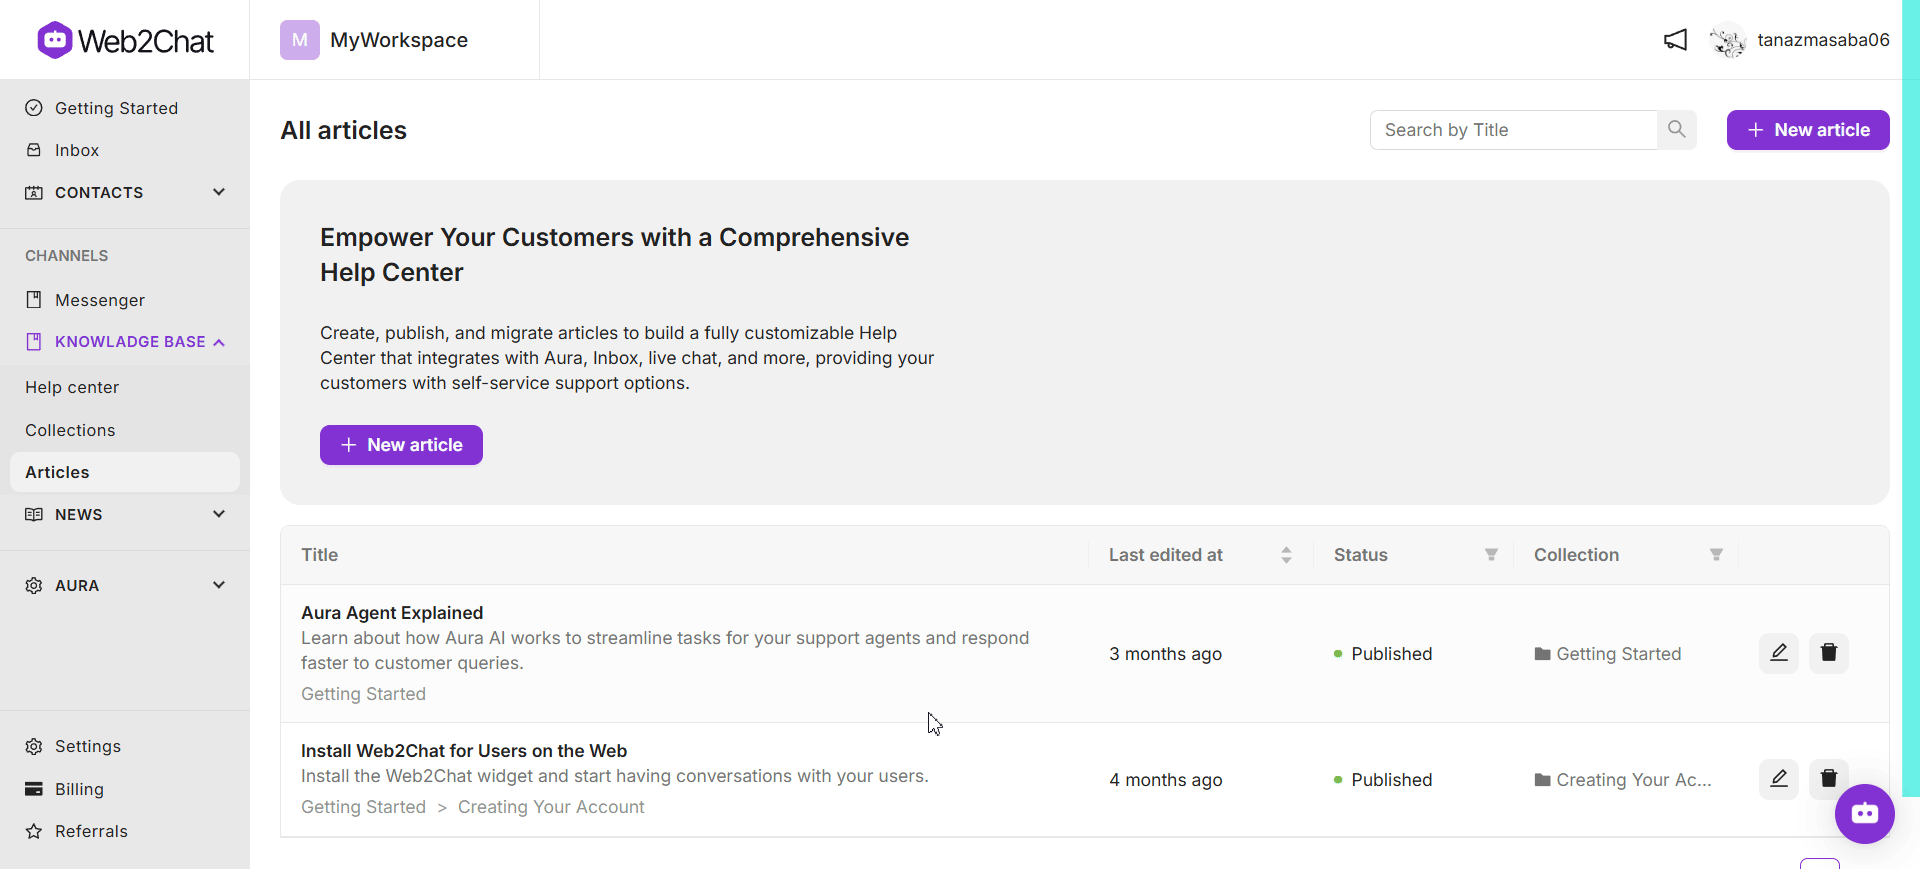The image size is (1920, 869).
Task: Open Inbox from sidebar
Action: pos(77,150)
